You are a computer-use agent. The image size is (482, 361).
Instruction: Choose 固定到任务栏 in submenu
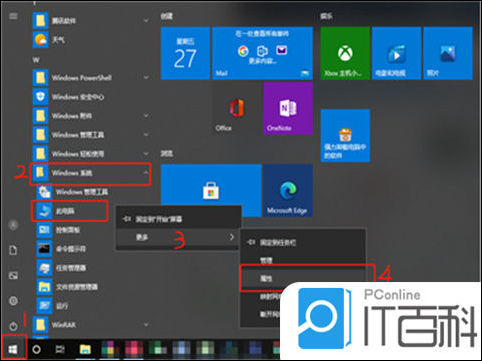(303, 242)
